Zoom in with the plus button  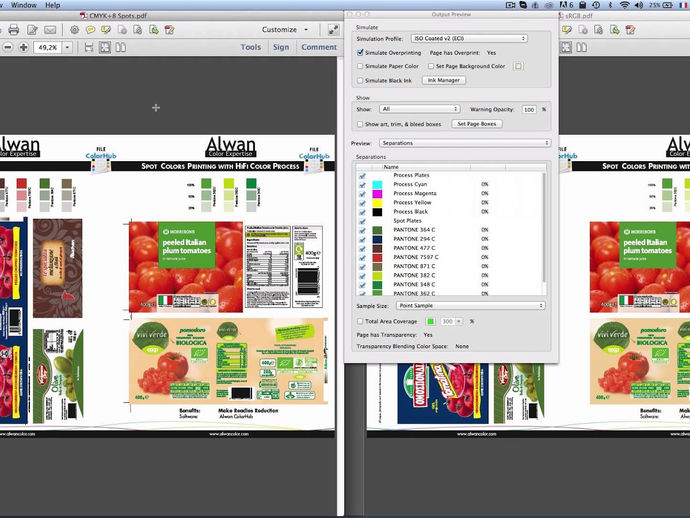coord(24,47)
